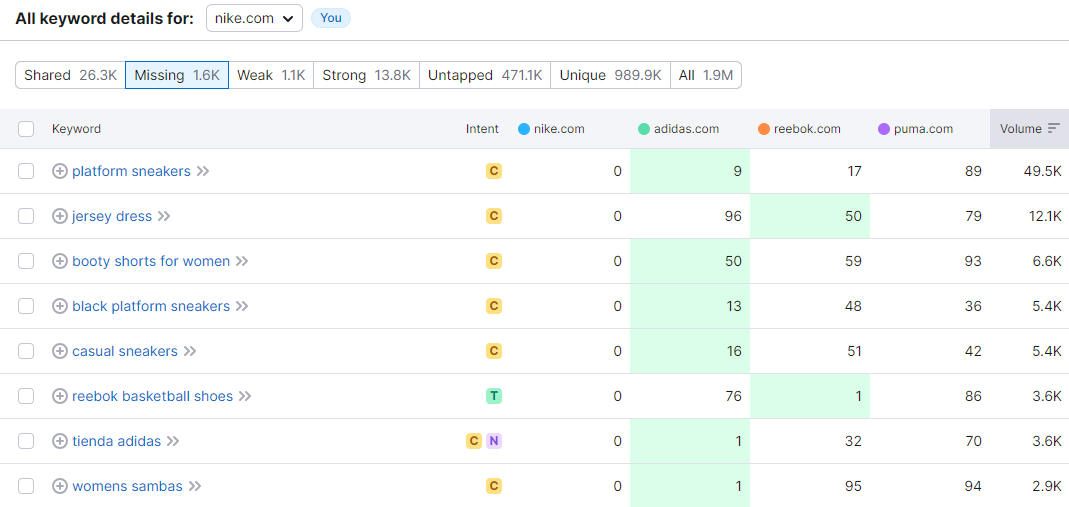
Task: Check the jersey dress row checkbox
Action: pos(26,216)
